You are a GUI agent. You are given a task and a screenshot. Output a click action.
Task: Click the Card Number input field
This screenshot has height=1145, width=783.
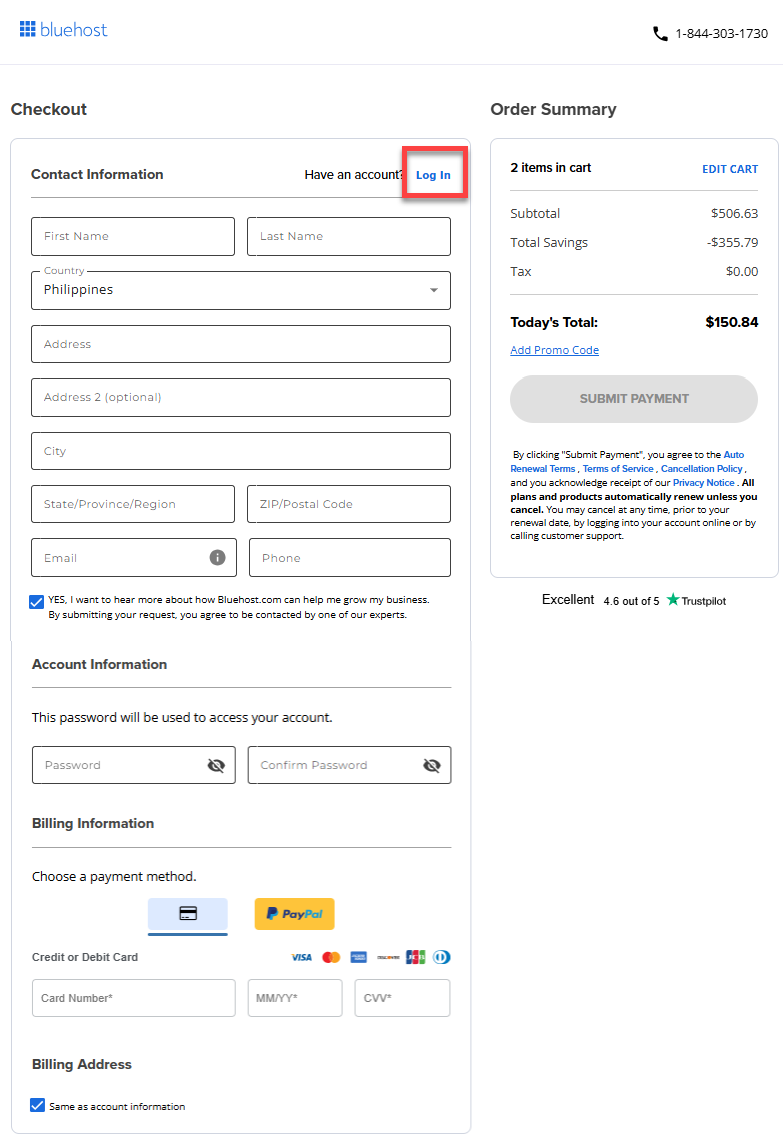pyautogui.click(x=133, y=997)
